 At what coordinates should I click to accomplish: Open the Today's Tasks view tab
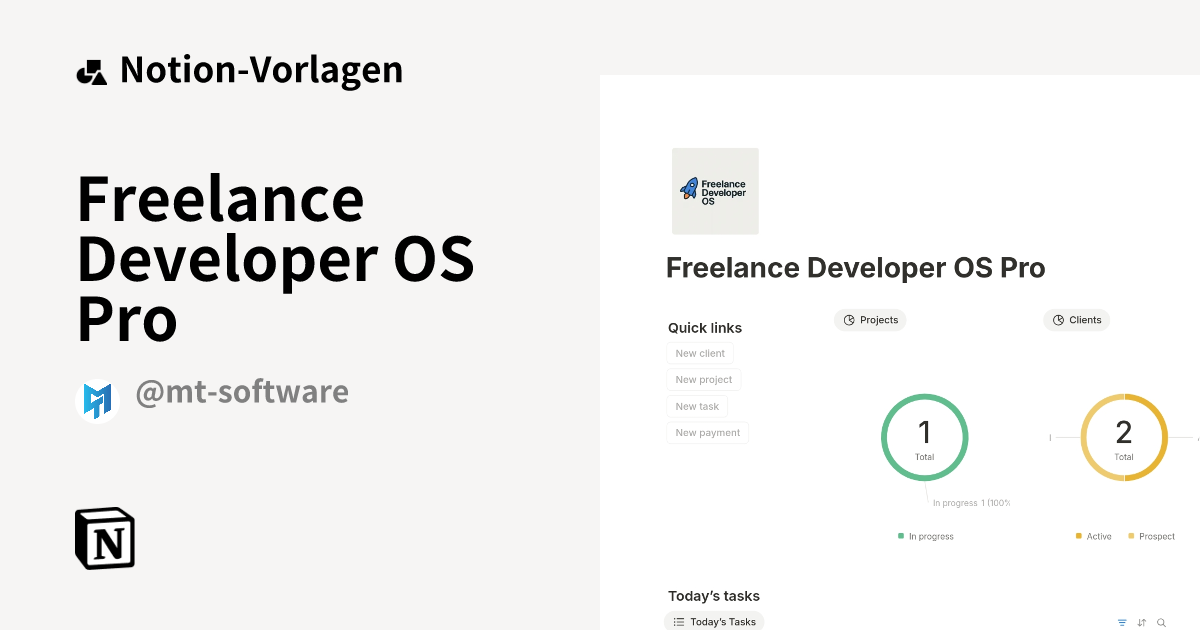click(x=714, y=621)
